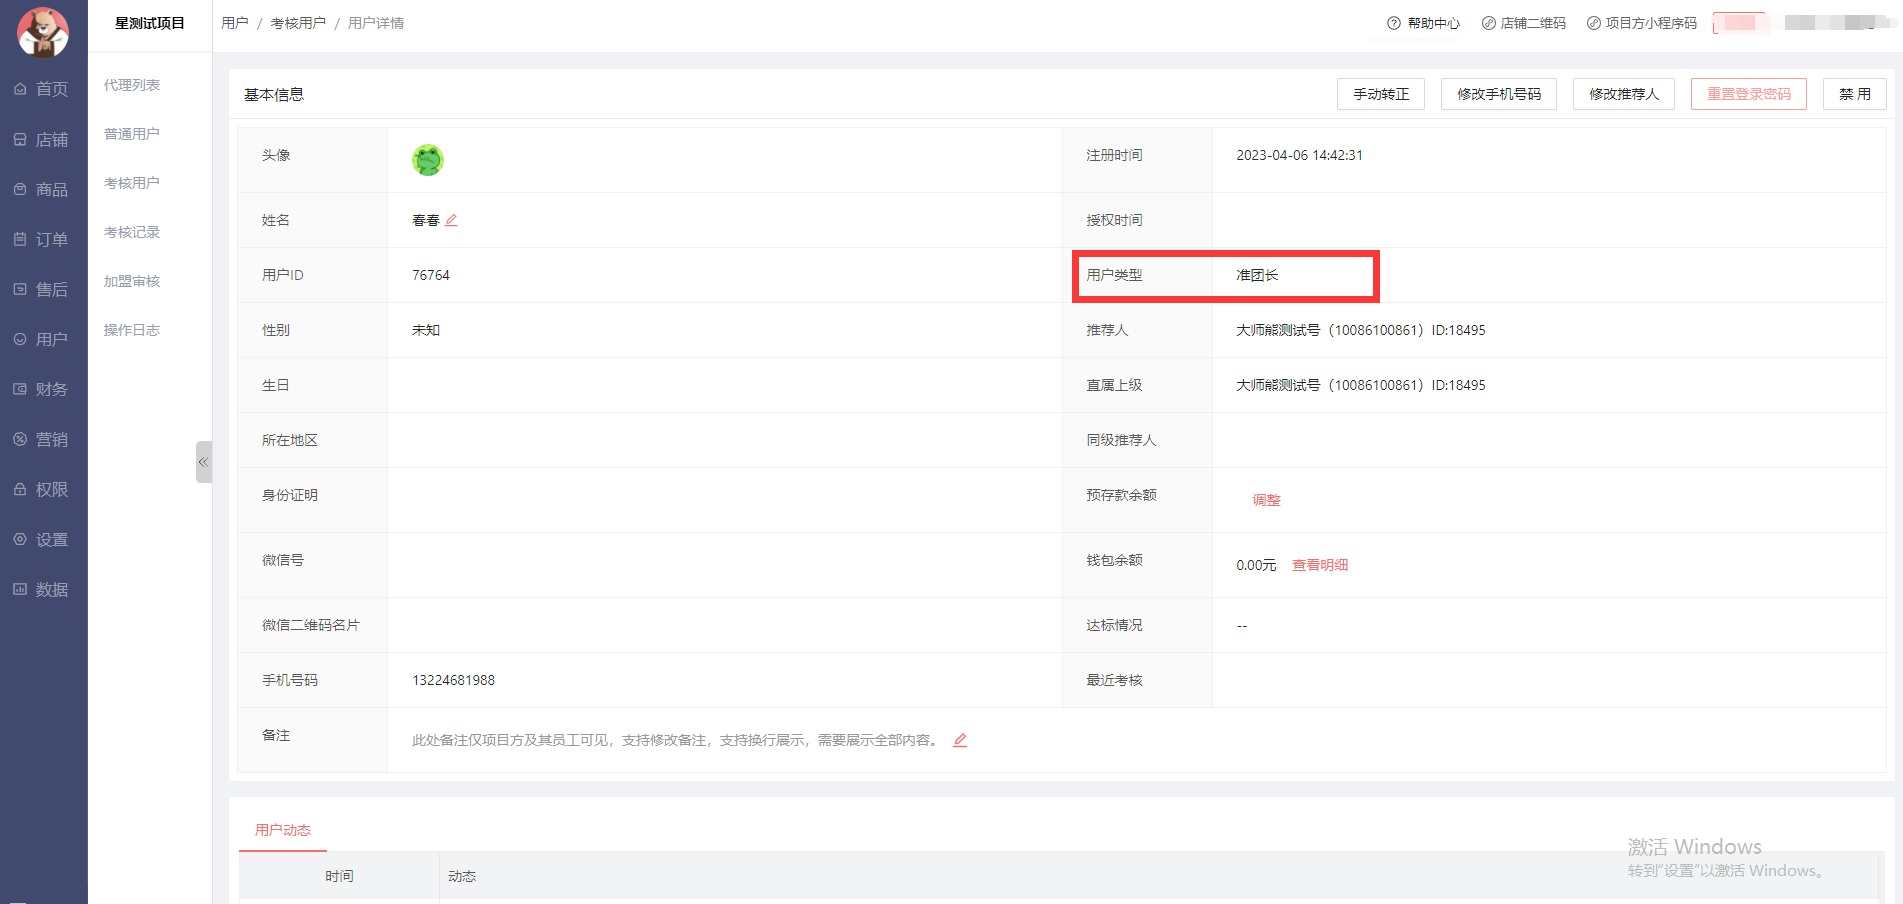Click the edit pencil icon beside the remark text
Image resolution: width=1903 pixels, height=904 pixels.
960,740
